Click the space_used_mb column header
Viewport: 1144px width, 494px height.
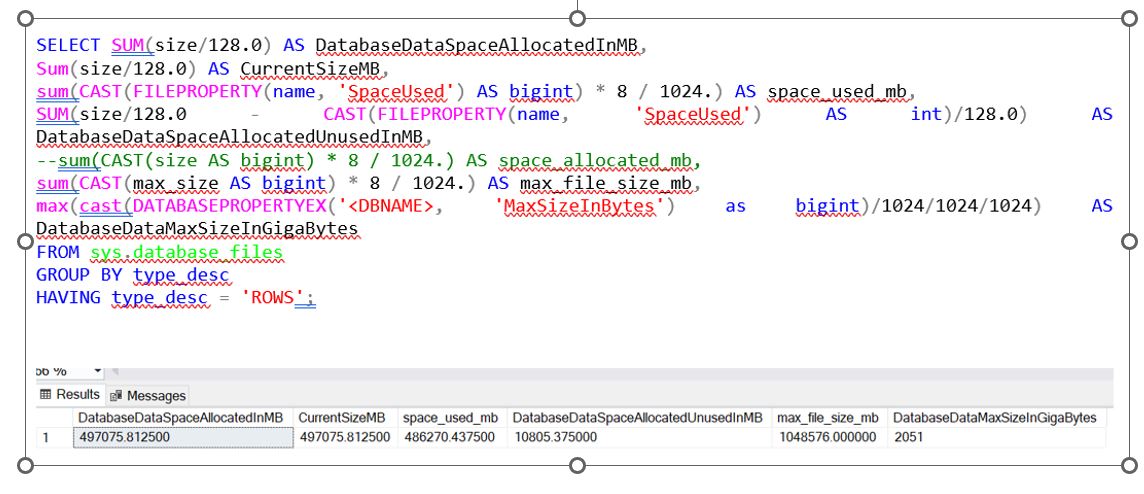tap(449, 417)
